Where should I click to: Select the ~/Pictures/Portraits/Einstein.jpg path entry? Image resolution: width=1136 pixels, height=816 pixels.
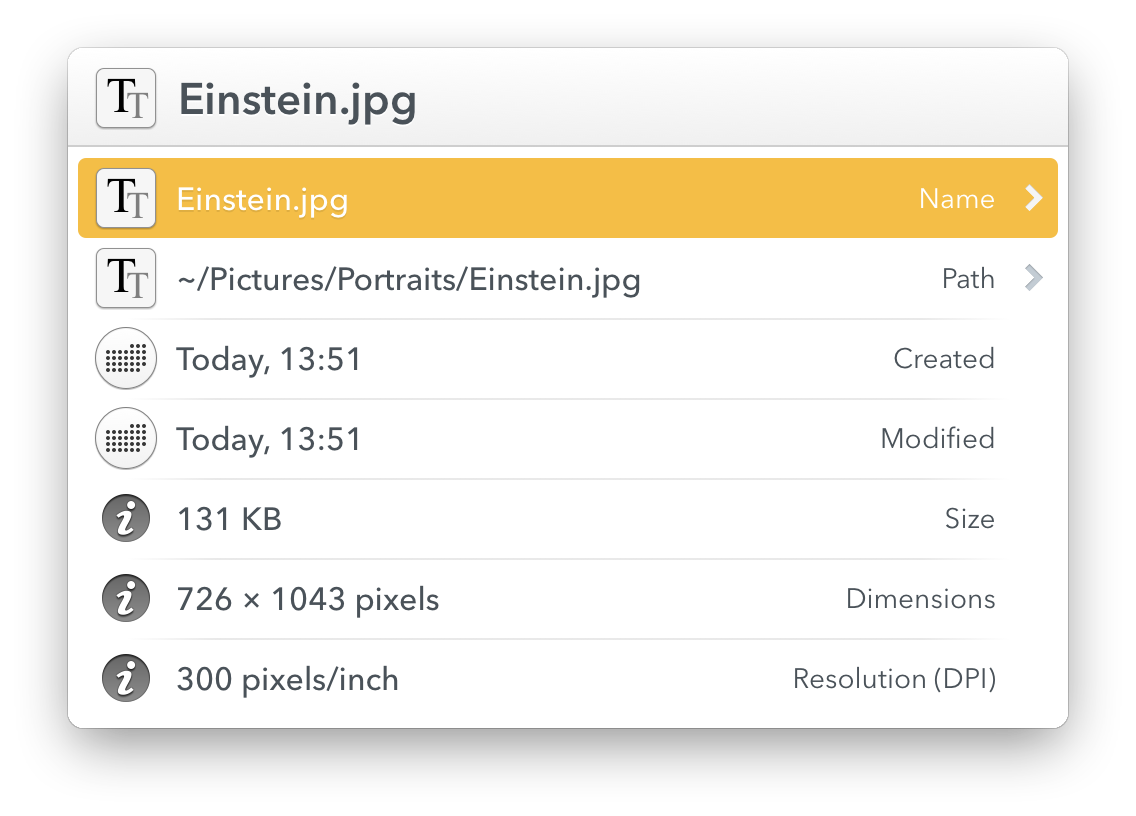pyautogui.click(x=568, y=278)
